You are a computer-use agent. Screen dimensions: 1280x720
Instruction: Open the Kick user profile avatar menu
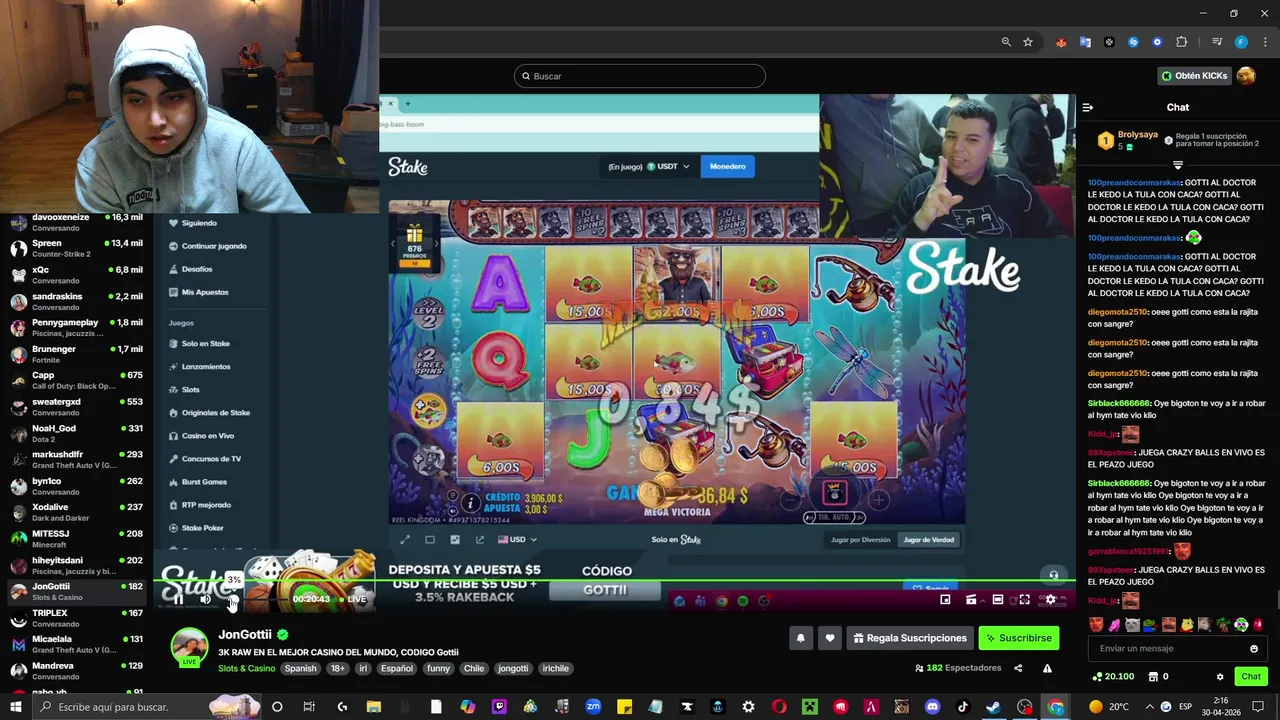1246,76
